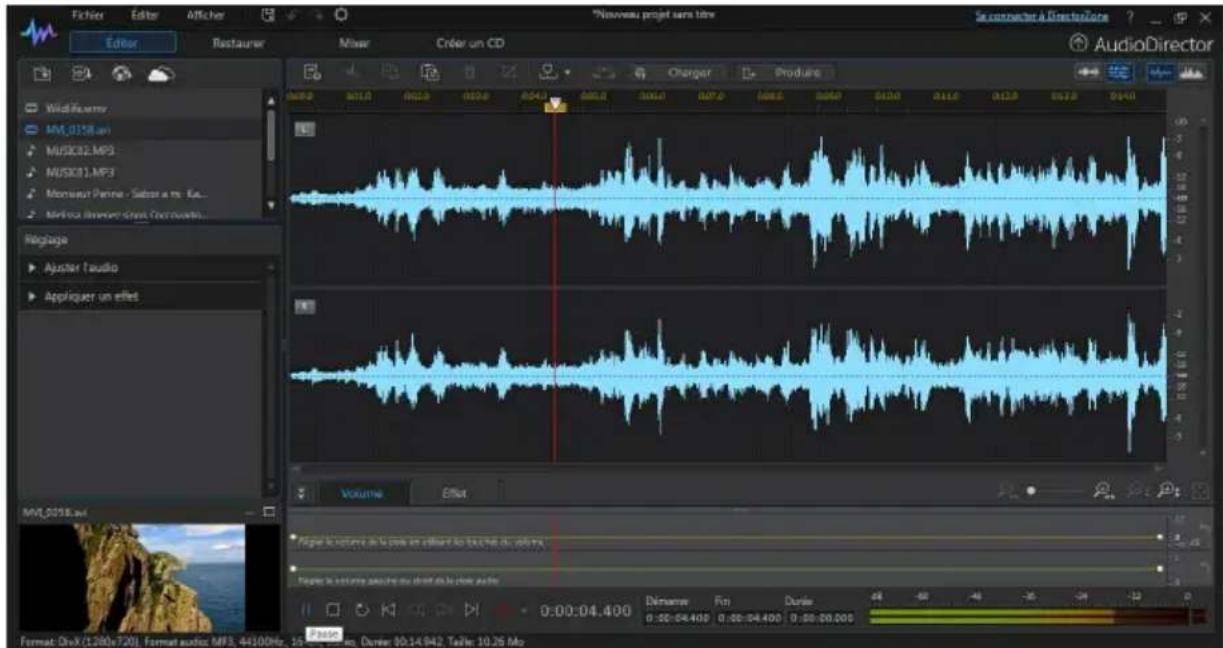Click the redo arrow icon

point(315,16)
